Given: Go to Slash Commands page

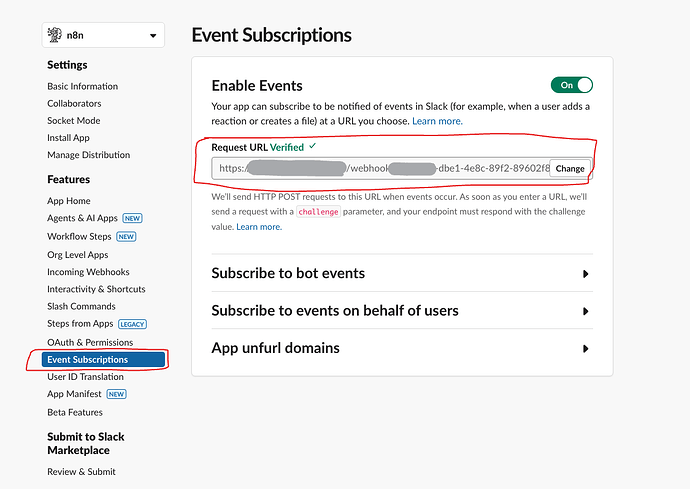Looking at the screenshot, I should click(x=81, y=306).
